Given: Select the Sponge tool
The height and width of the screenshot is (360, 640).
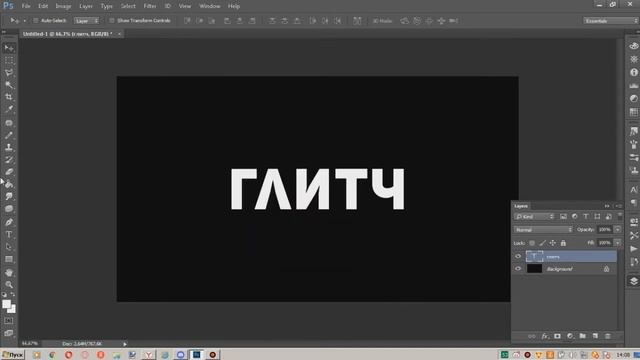Looking at the screenshot, I should pyautogui.click(x=9, y=209).
